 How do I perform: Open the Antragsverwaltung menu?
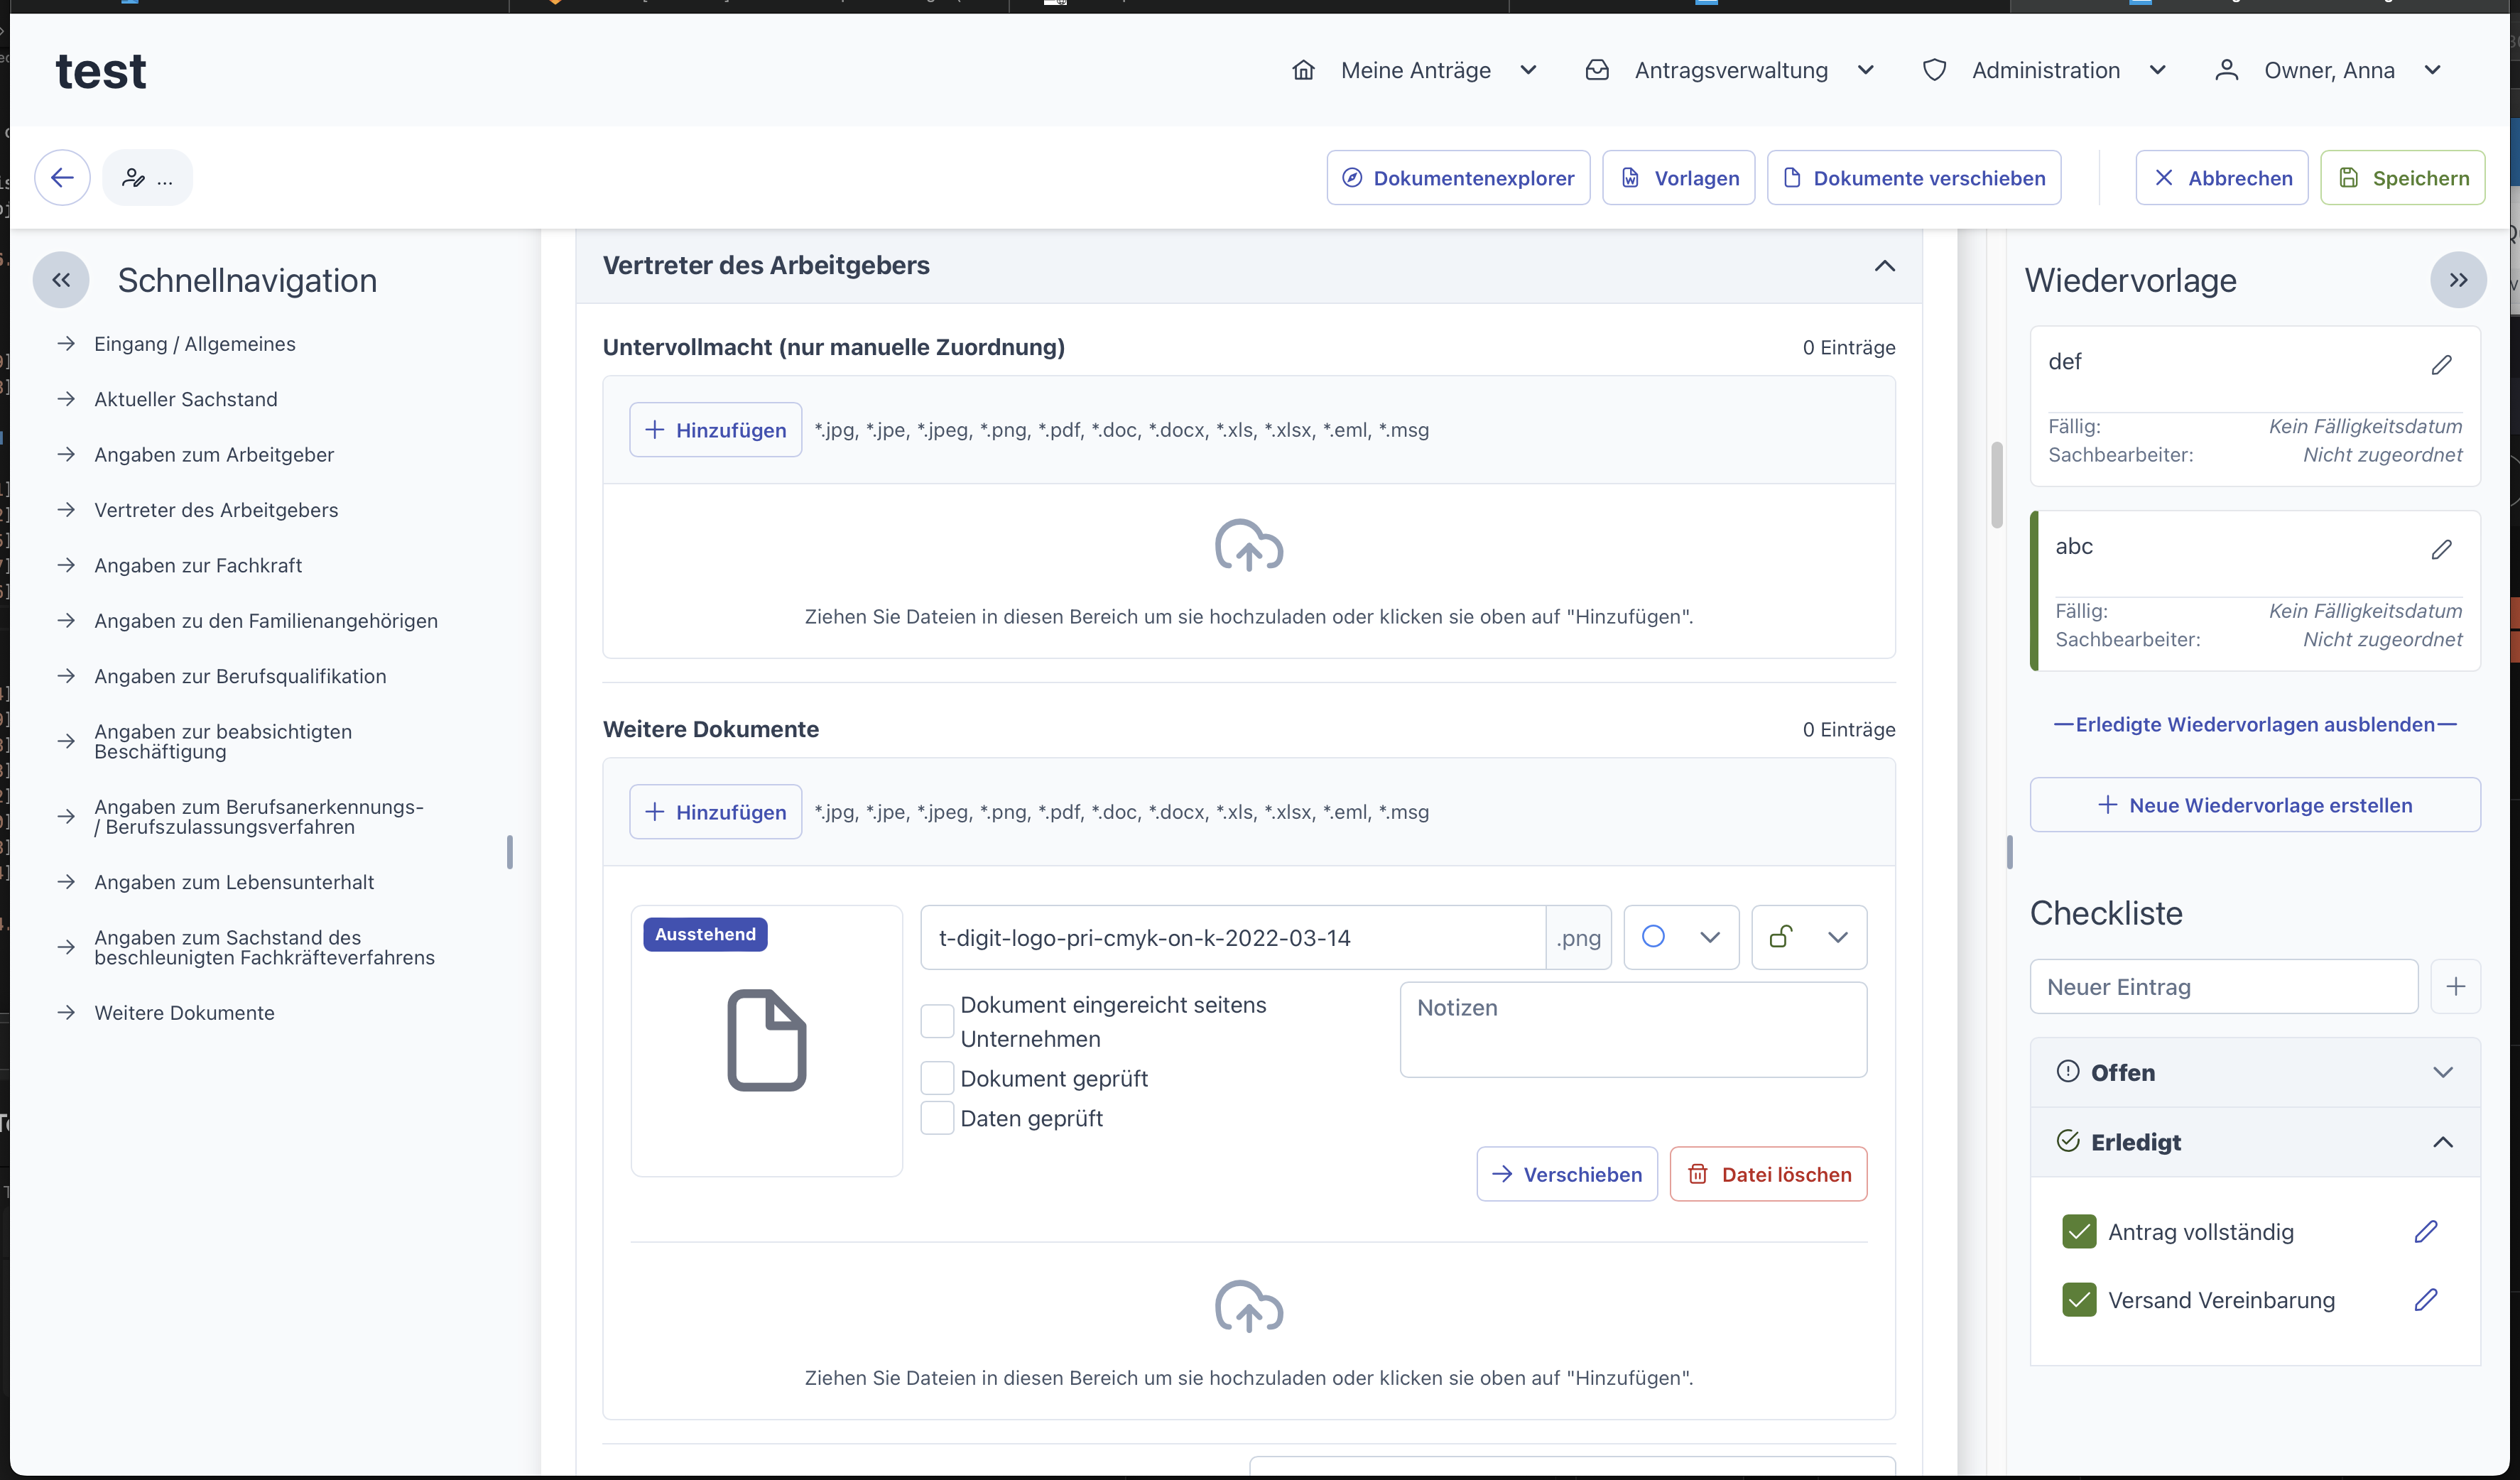[1730, 70]
